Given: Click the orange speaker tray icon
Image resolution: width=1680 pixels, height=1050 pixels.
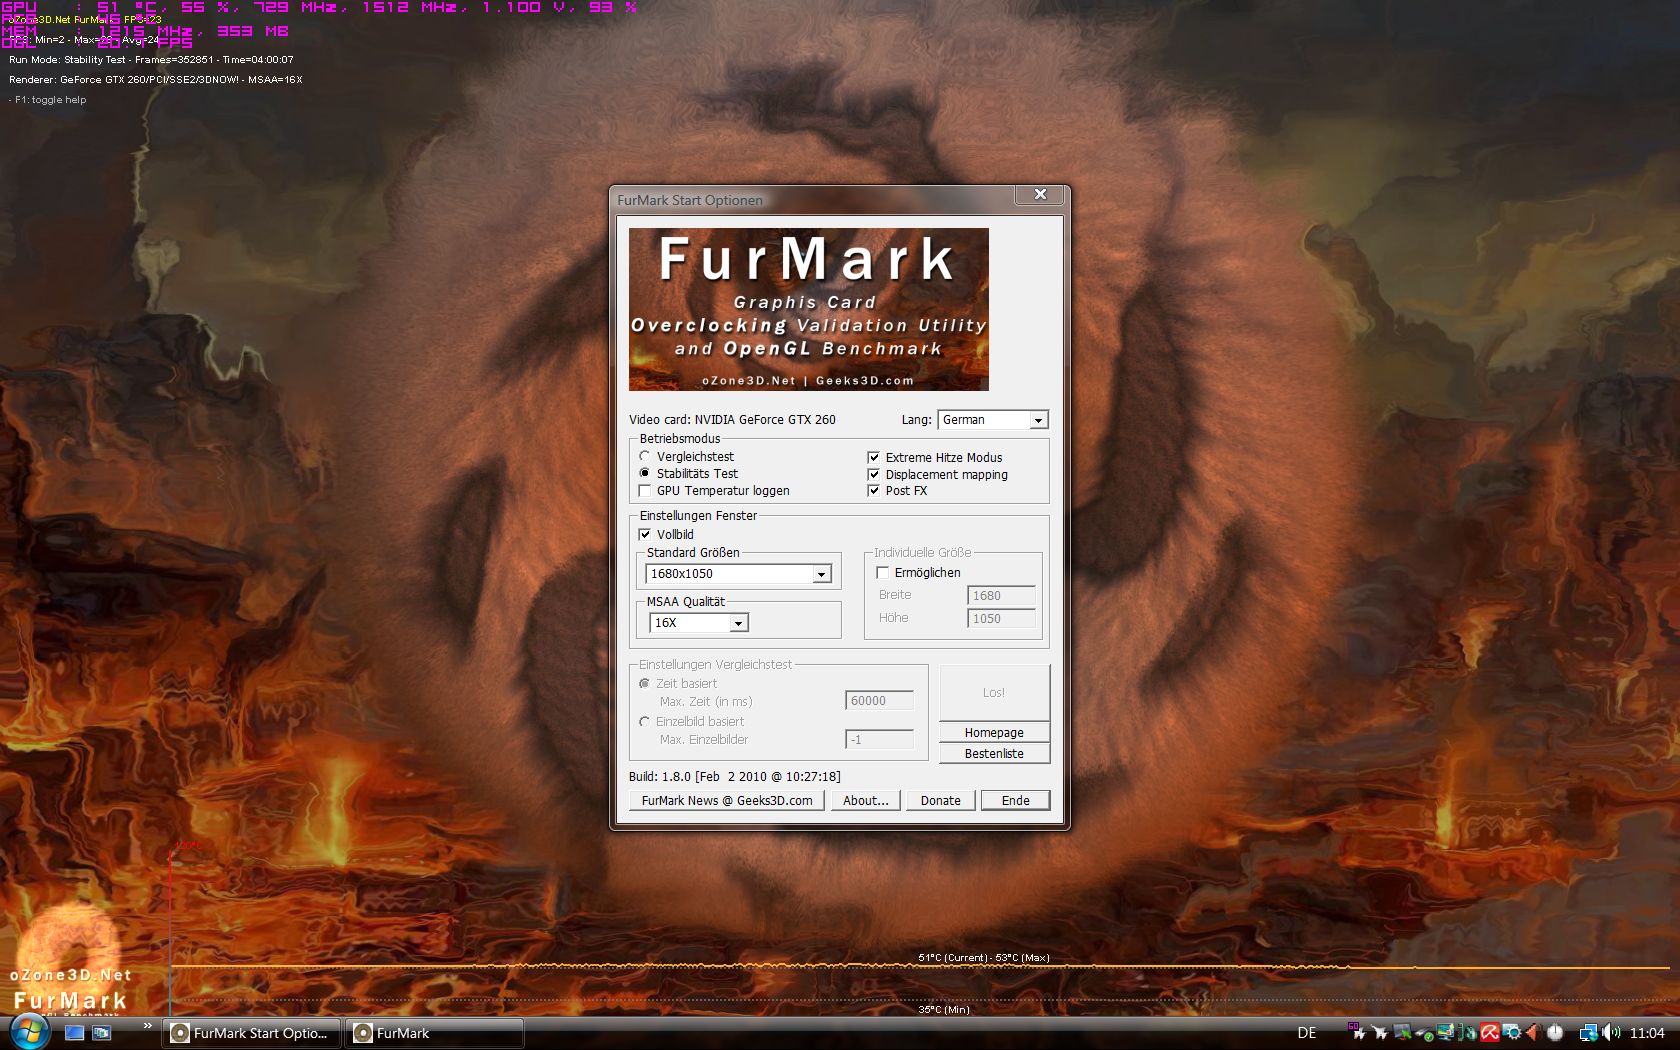Looking at the screenshot, I should pyautogui.click(x=1533, y=1033).
